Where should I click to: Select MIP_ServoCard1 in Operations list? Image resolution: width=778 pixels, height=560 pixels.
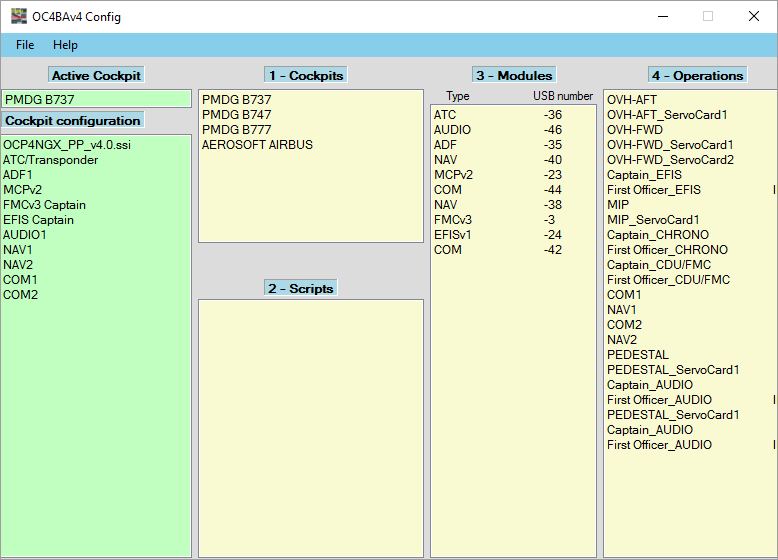[x=653, y=220]
